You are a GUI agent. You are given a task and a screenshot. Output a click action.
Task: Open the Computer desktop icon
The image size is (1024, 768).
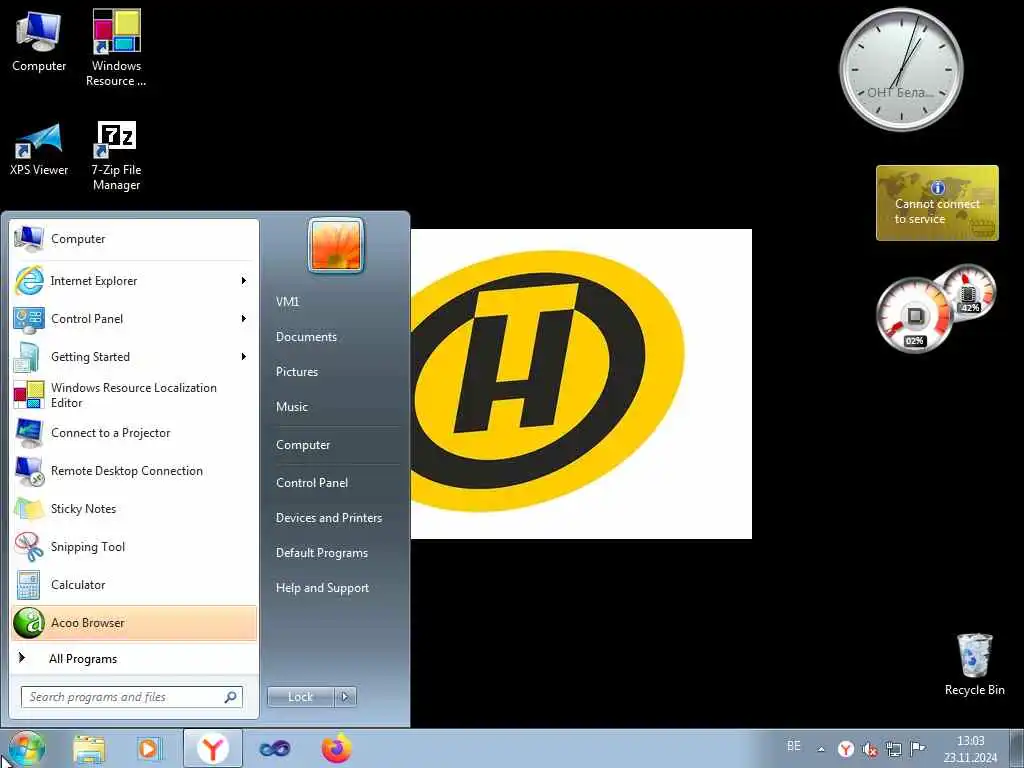39,40
